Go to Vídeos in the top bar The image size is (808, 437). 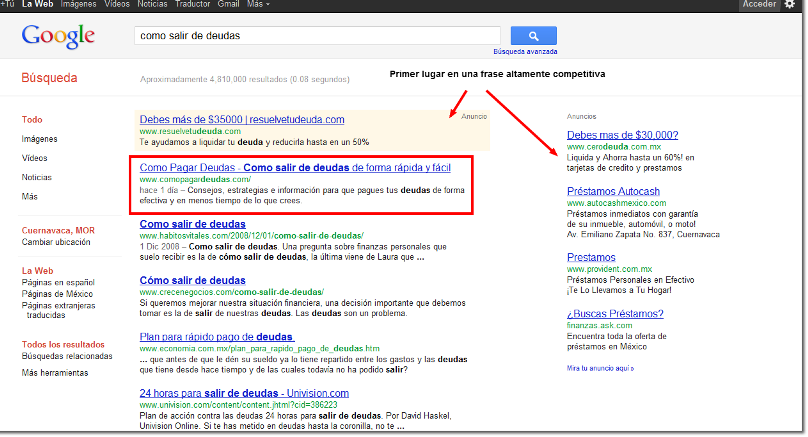pos(117,4)
